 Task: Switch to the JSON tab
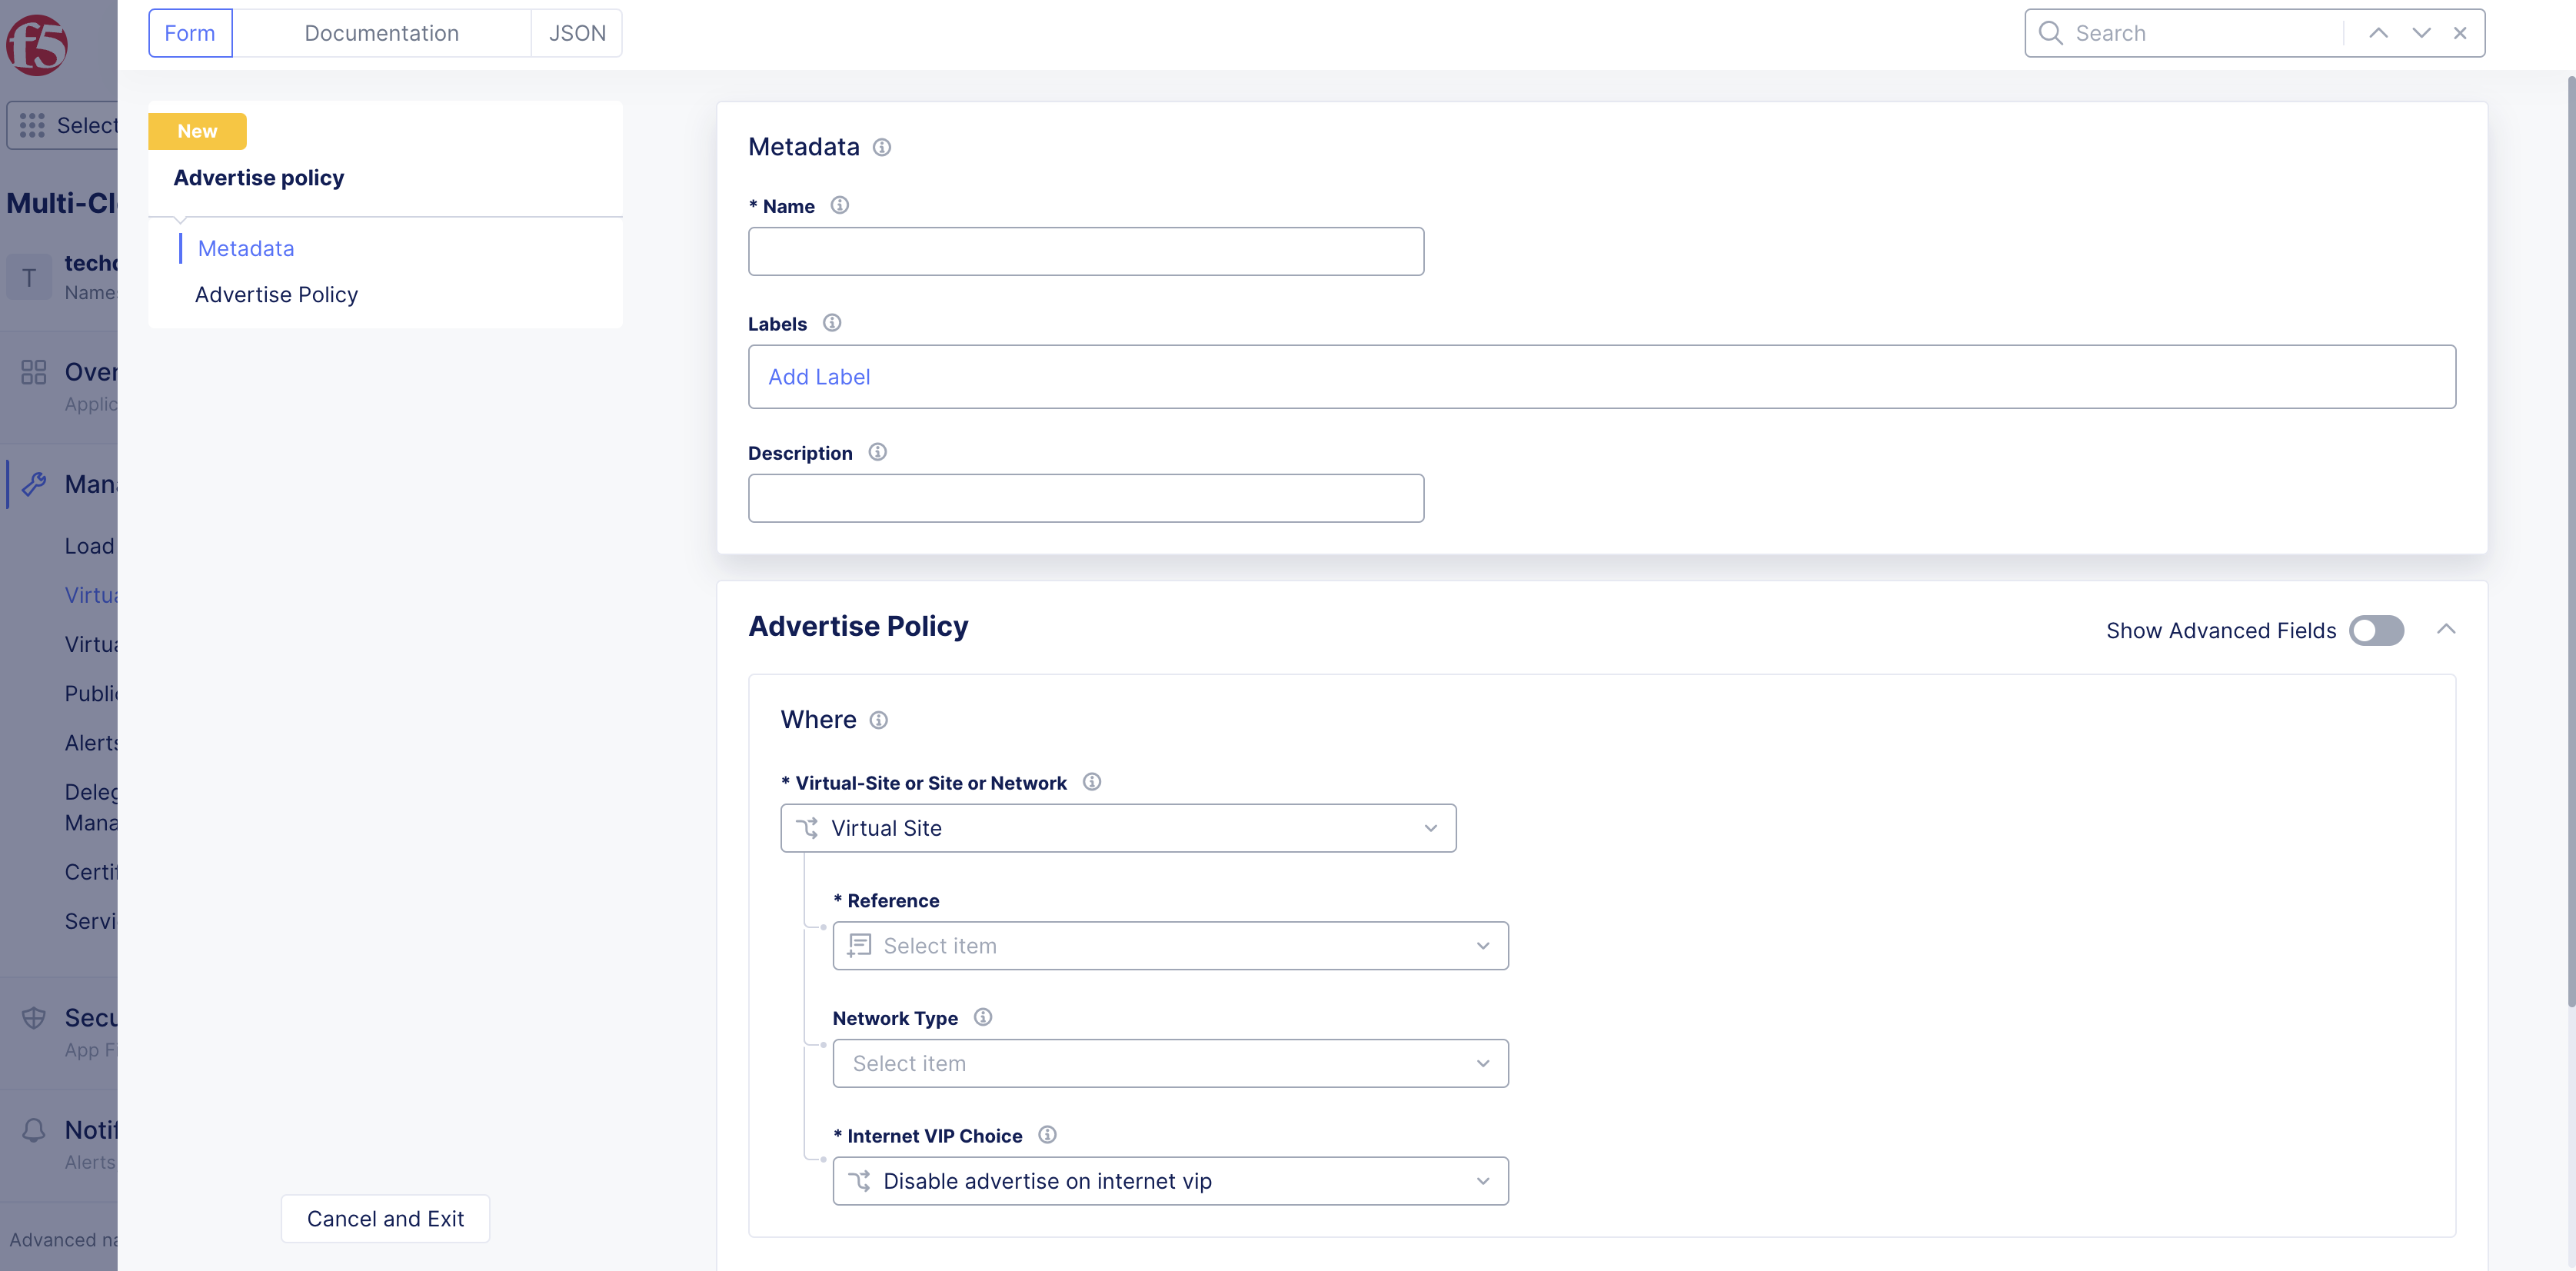[x=577, y=33]
